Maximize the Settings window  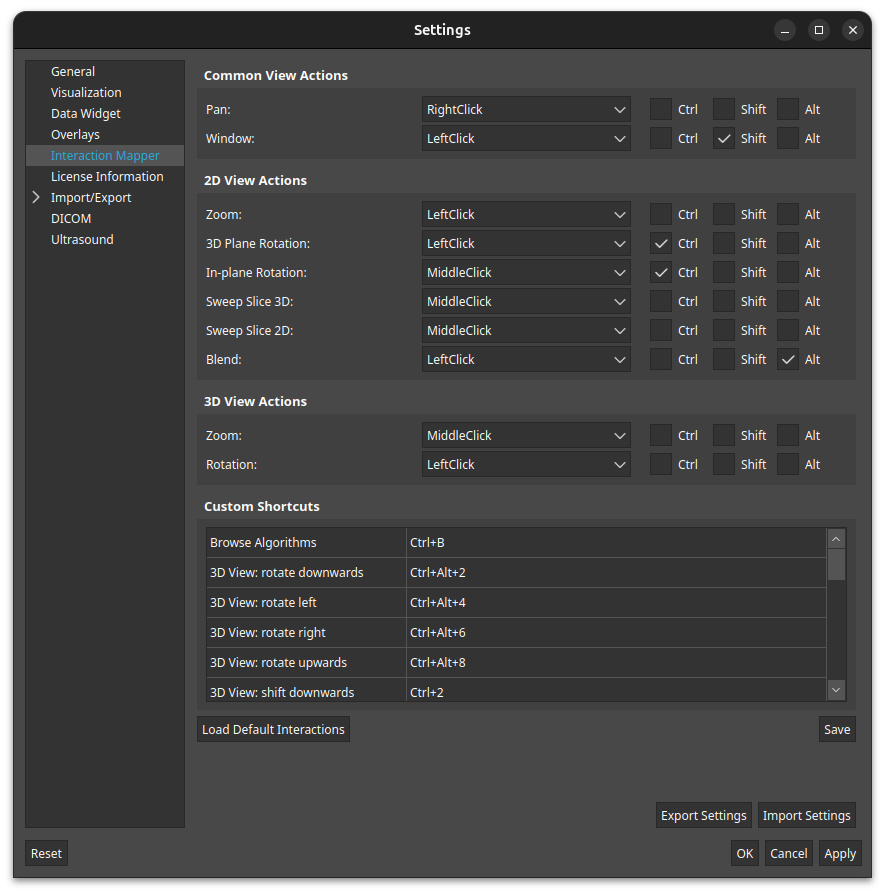pyautogui.click(x=819, y=30)
